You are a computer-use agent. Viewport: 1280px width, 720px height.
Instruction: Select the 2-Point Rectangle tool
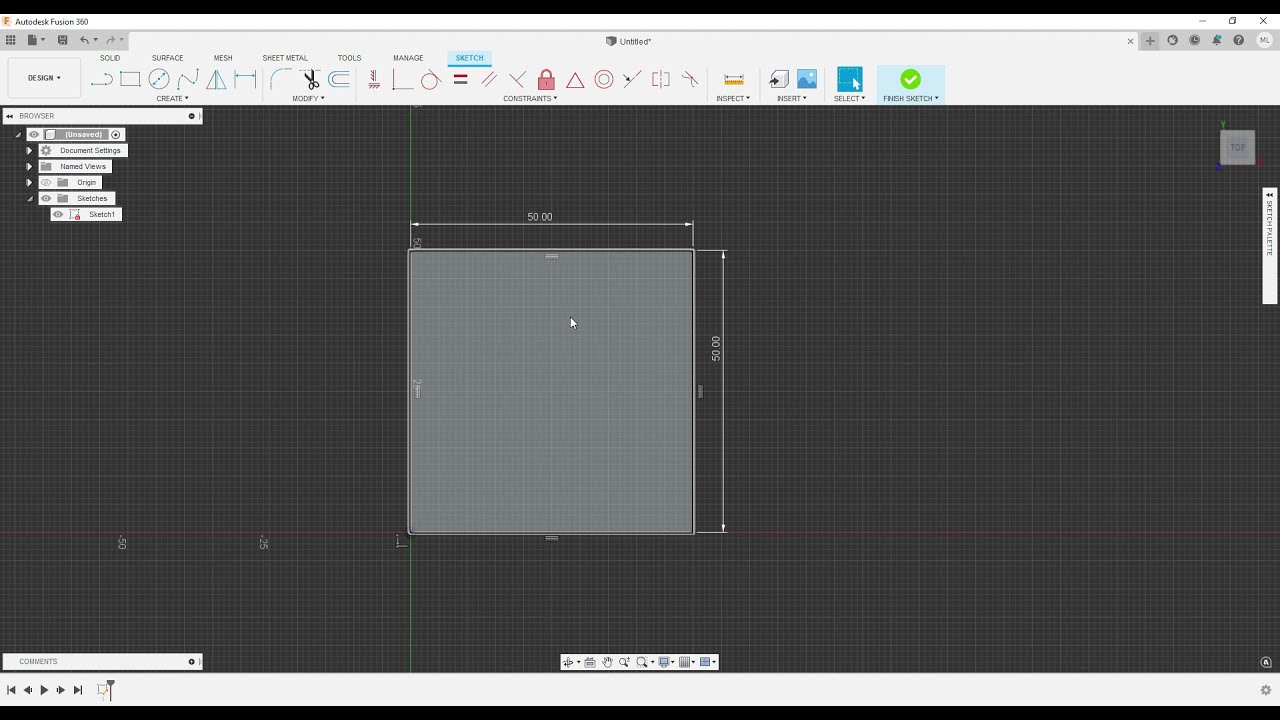coord(130,80)
